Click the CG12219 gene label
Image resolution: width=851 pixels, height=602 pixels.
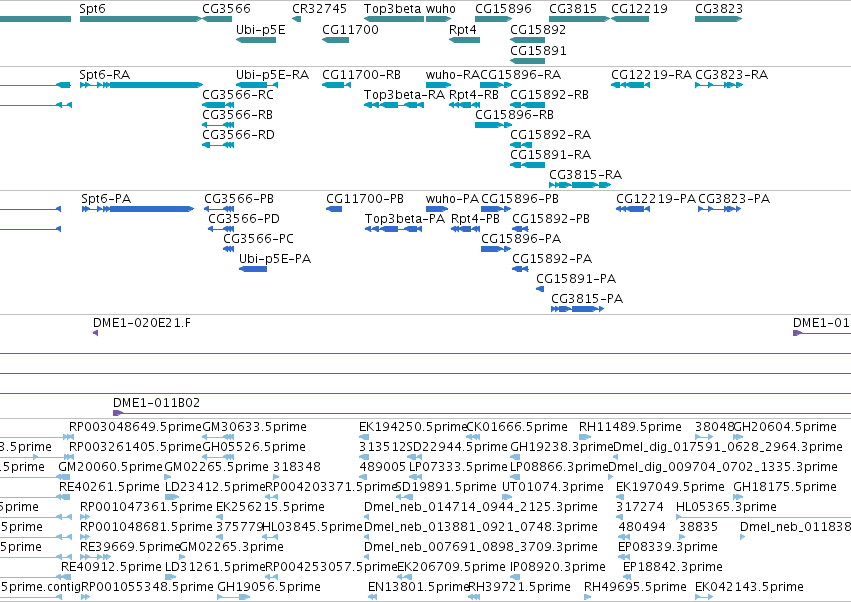click(x=639, y=9)
